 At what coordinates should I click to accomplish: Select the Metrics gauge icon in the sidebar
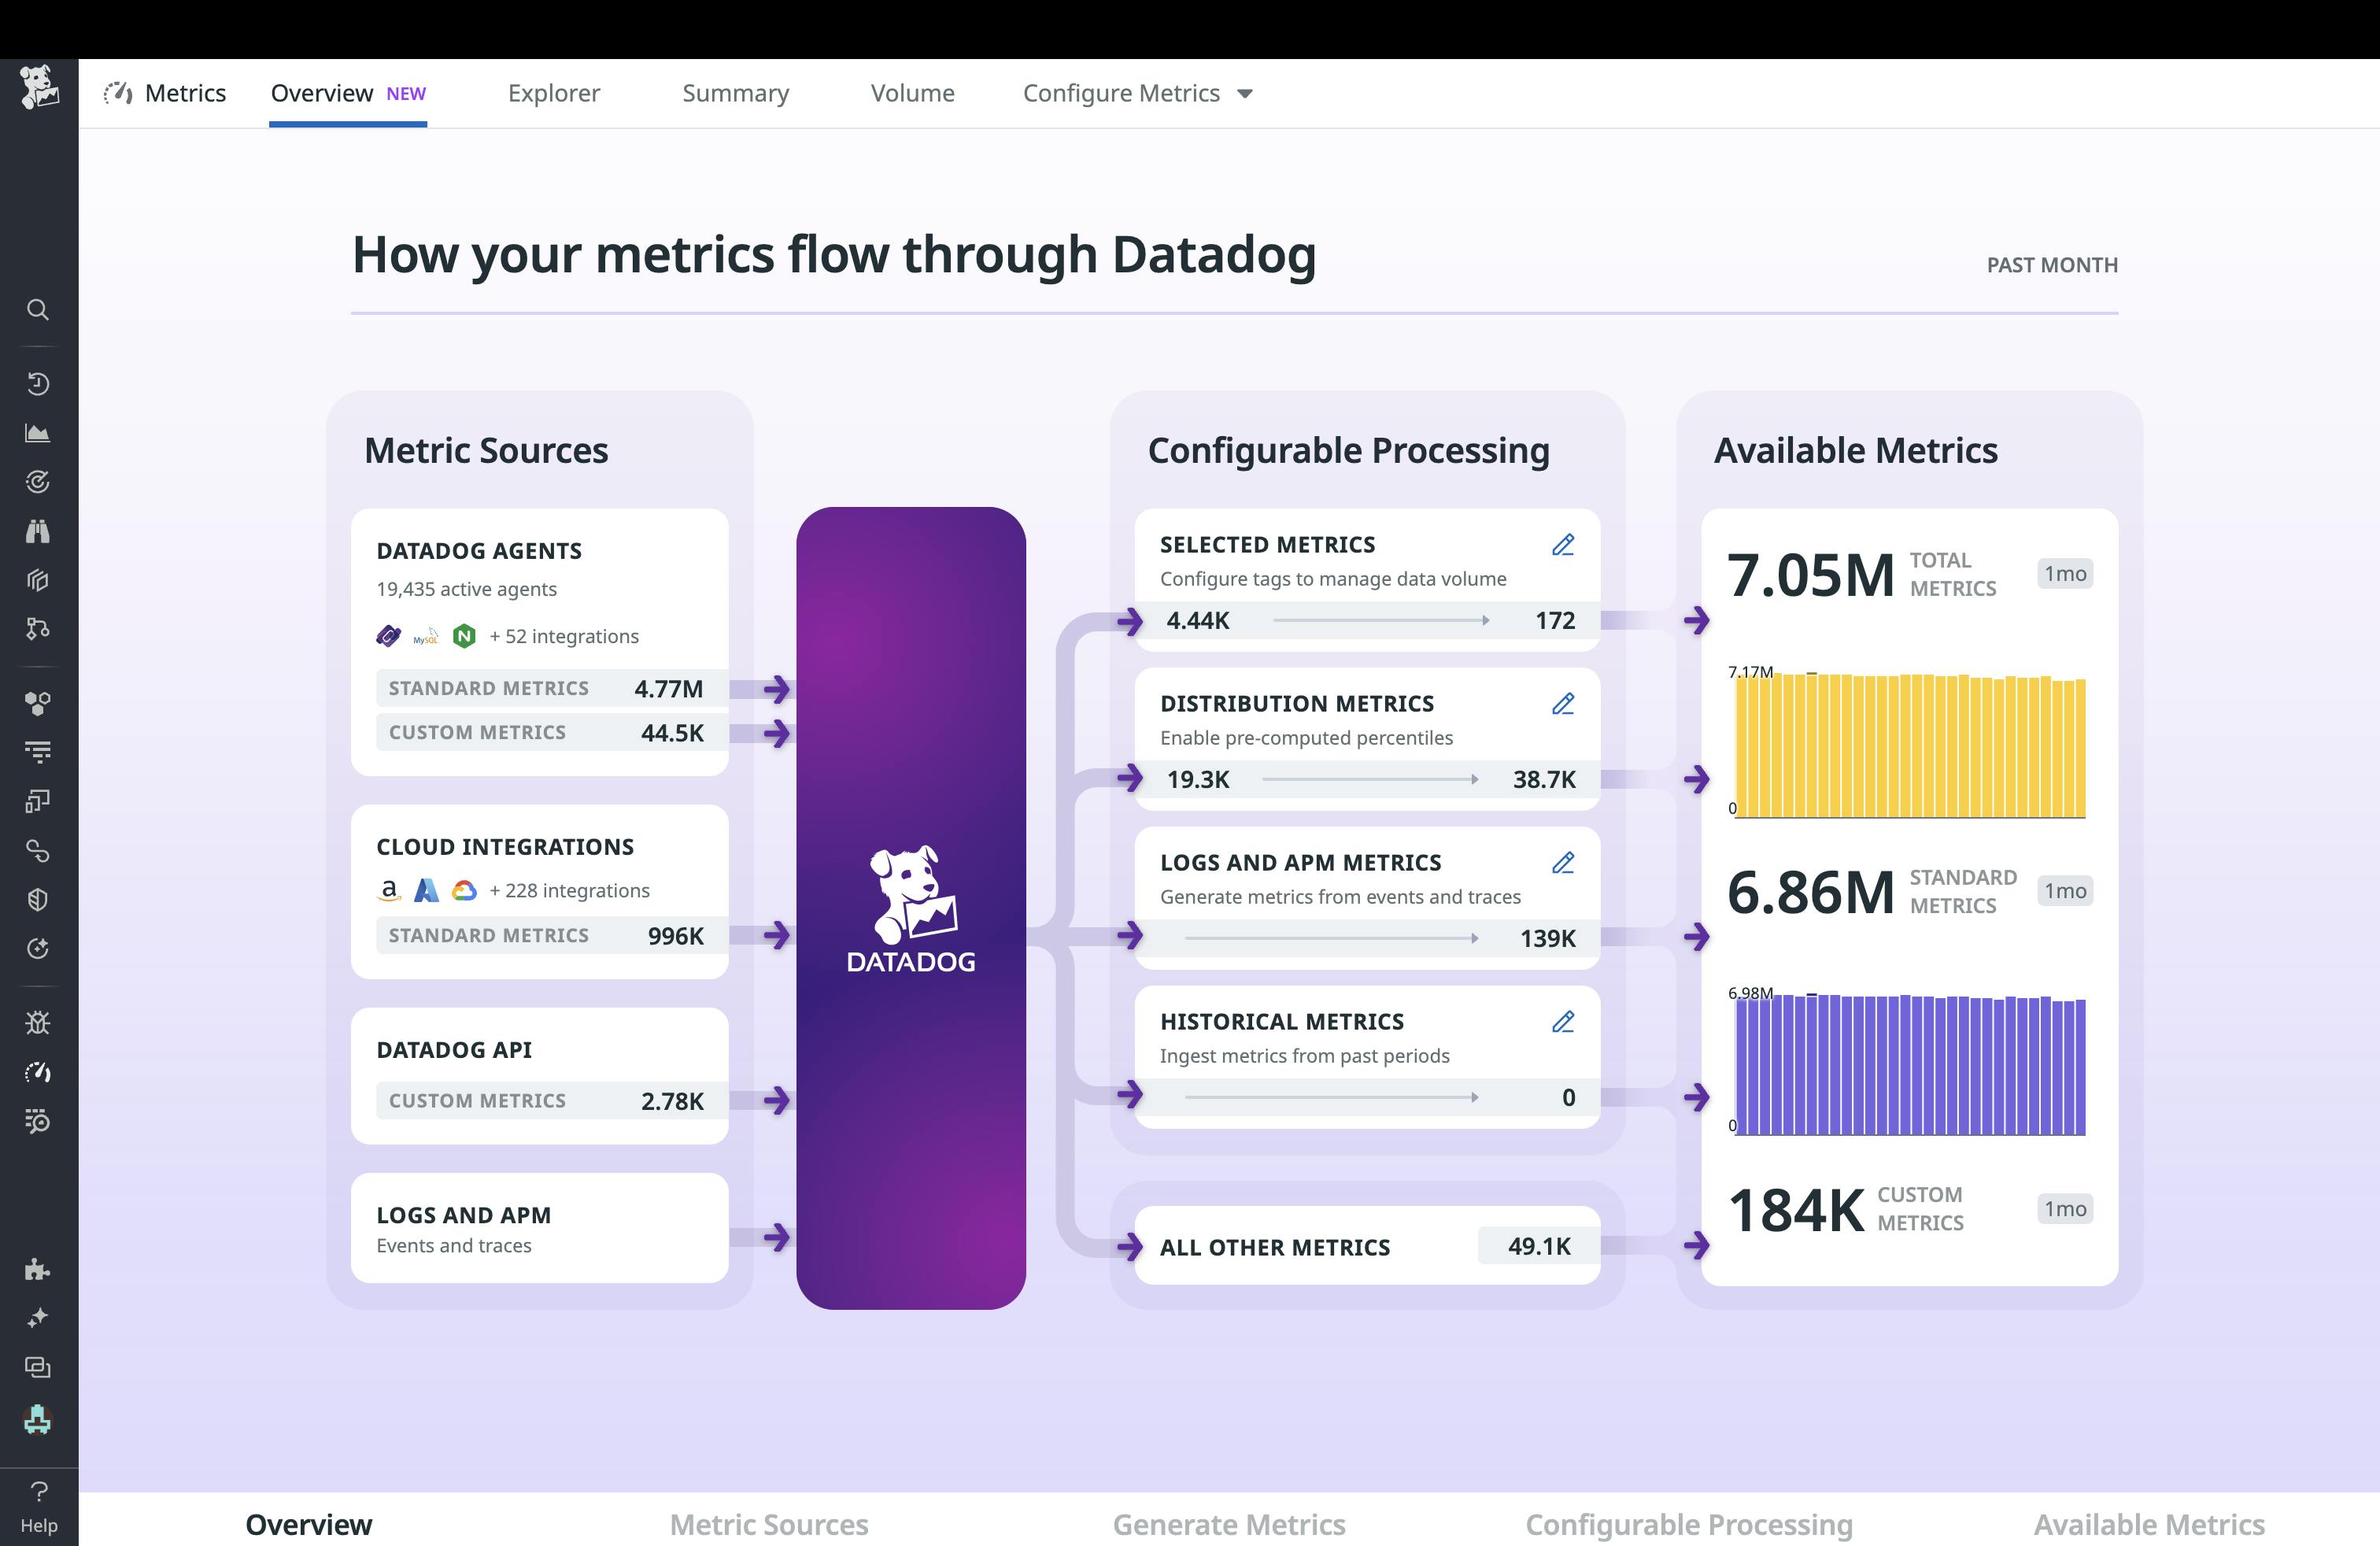point(38,1072)
